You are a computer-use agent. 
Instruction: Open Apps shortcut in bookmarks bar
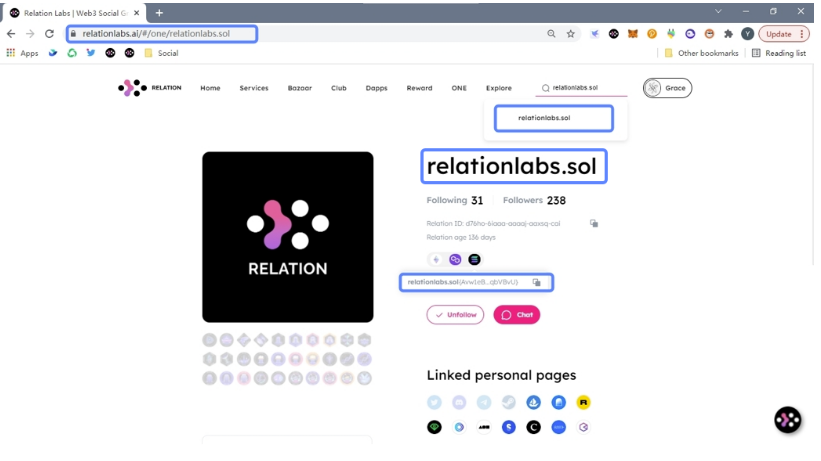[x=22, y=53]
